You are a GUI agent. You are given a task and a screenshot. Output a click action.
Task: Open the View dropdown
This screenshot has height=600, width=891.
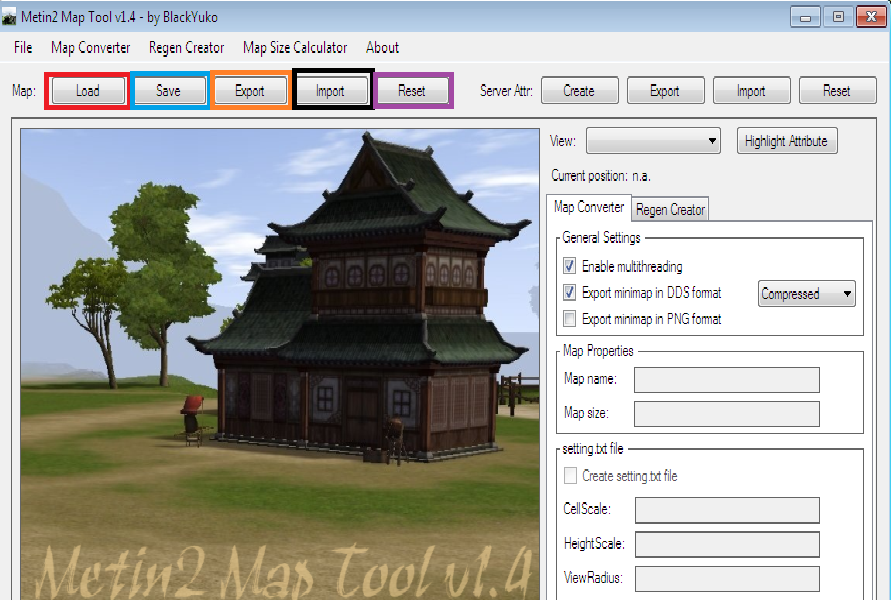[653, 141]
